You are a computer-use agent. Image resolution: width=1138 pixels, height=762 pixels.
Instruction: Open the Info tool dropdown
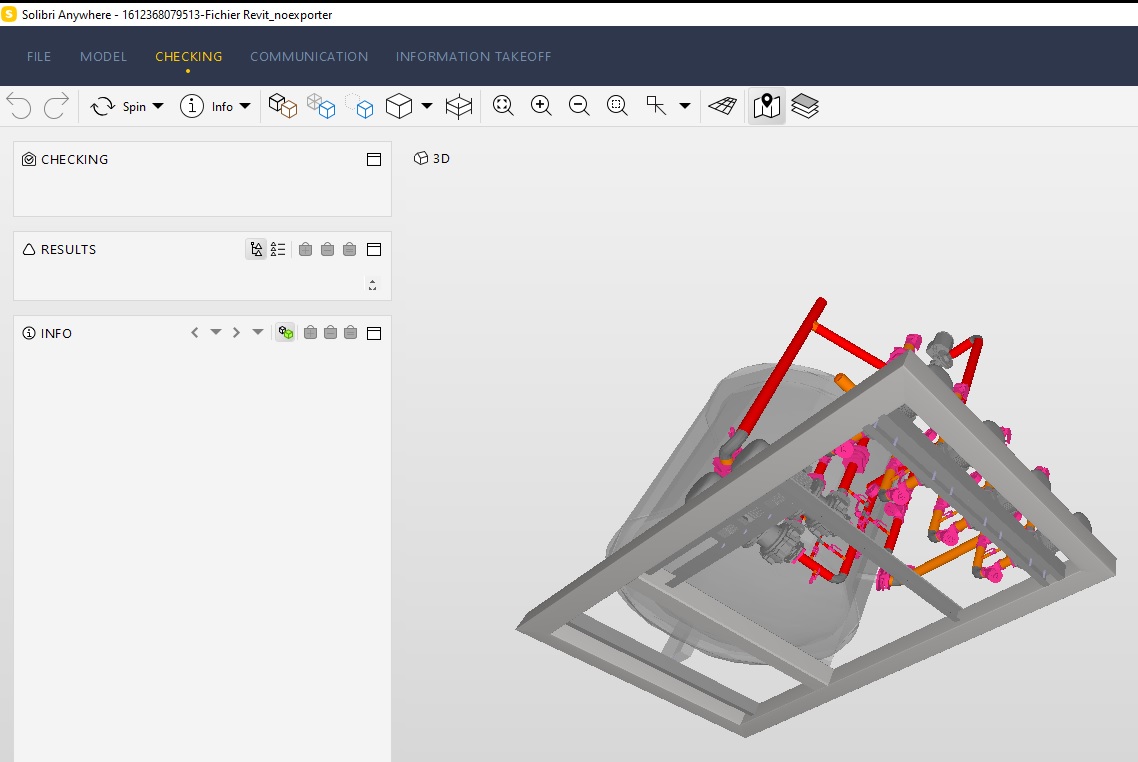point(245,105)
